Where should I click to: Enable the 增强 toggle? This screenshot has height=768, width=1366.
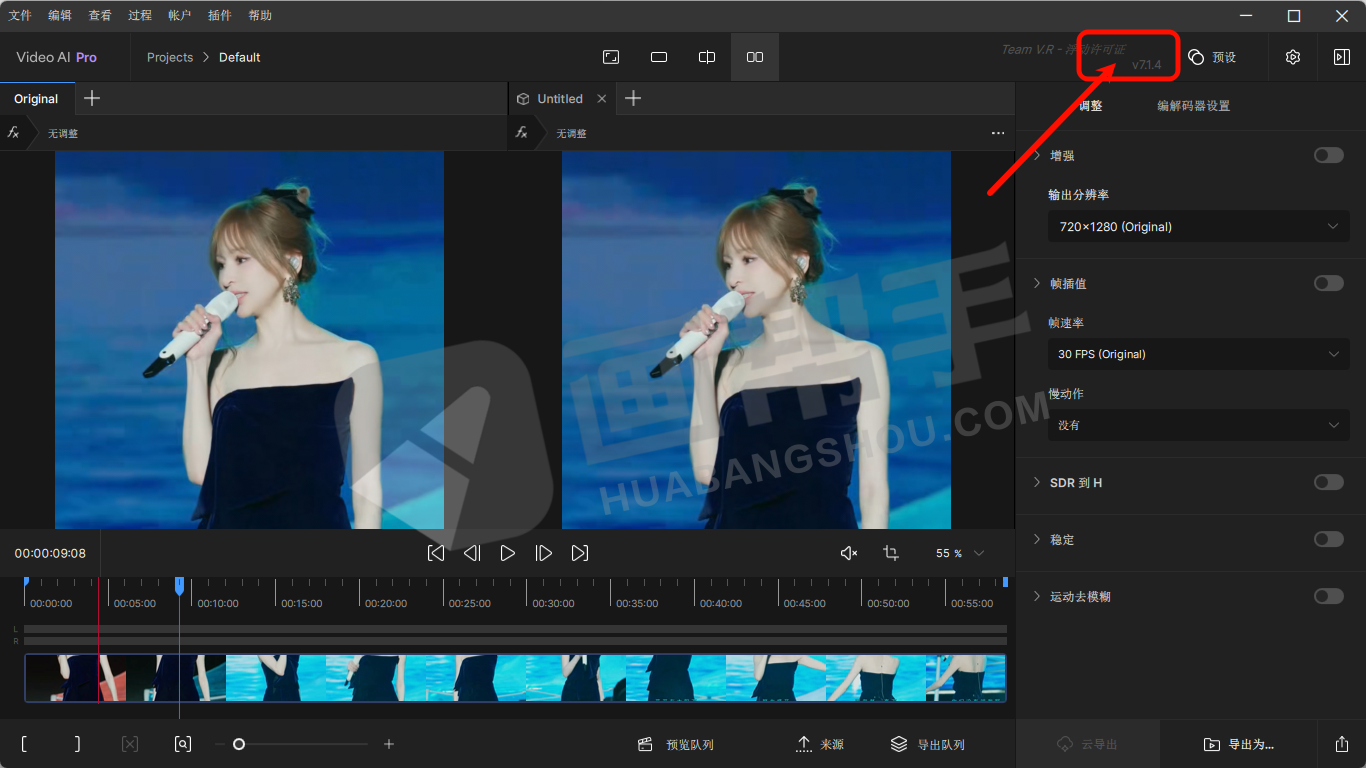click(x=1328, y=155)
